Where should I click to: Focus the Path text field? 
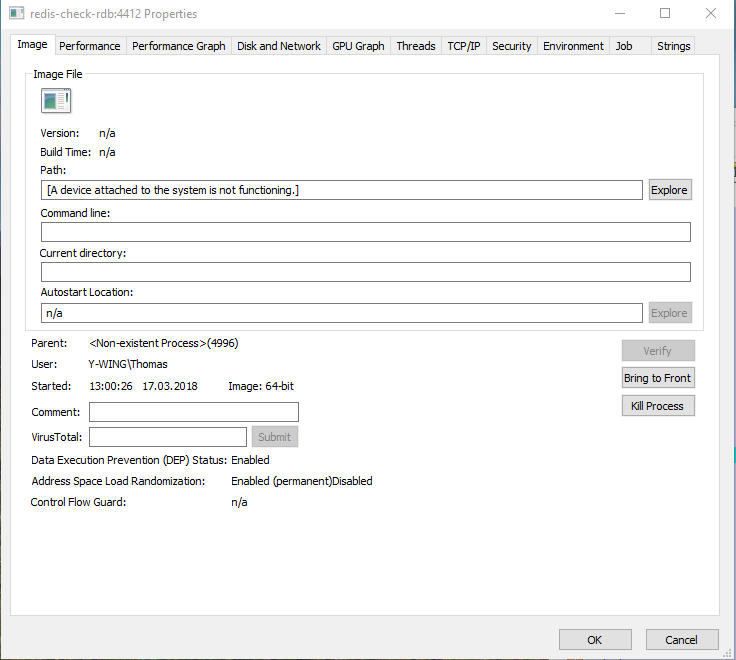click(x=342, y=190)
